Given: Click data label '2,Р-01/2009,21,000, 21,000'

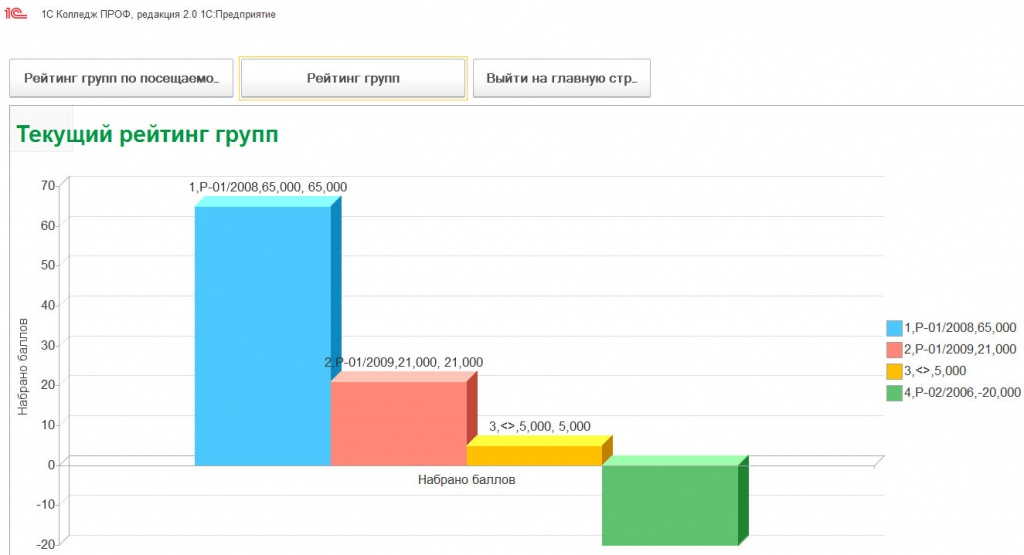Looking at the screenshot, I should click(x=404, y=362).
